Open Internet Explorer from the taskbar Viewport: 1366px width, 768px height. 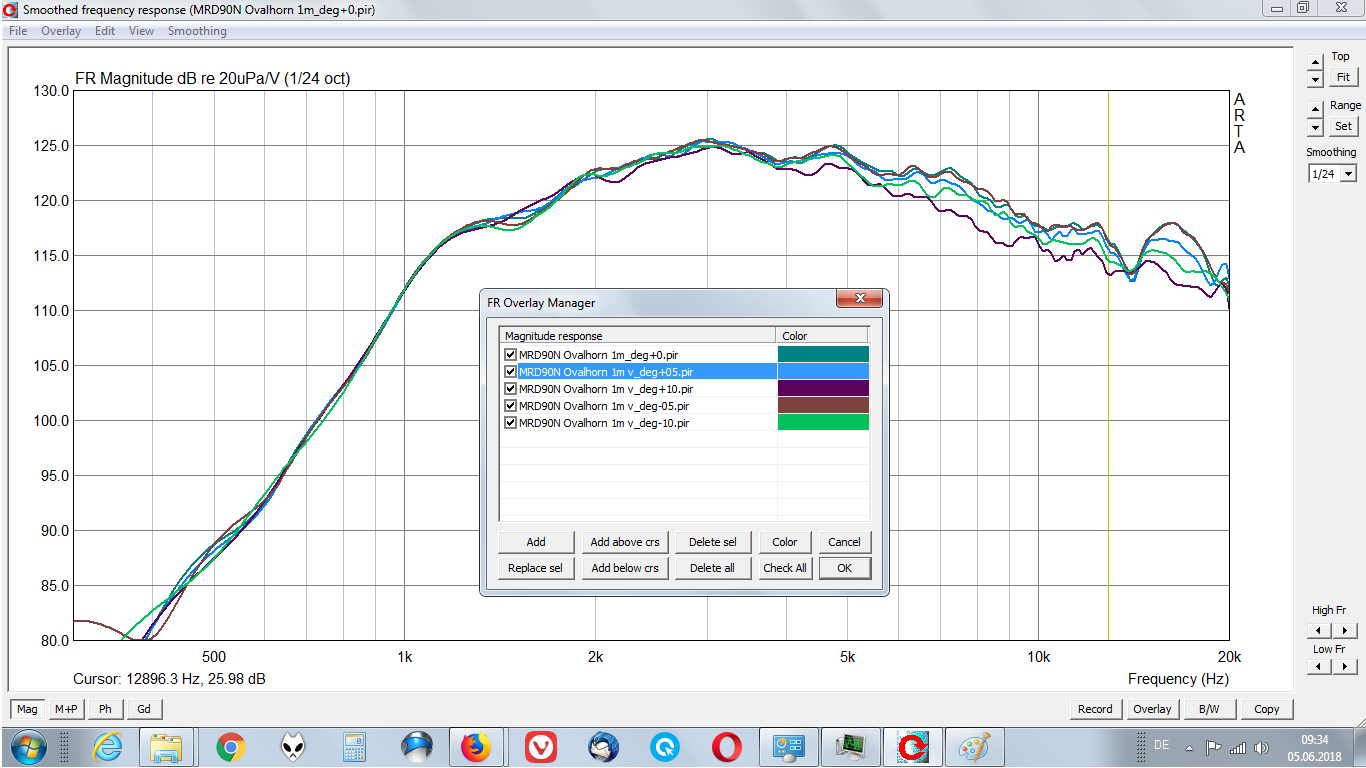107,747
